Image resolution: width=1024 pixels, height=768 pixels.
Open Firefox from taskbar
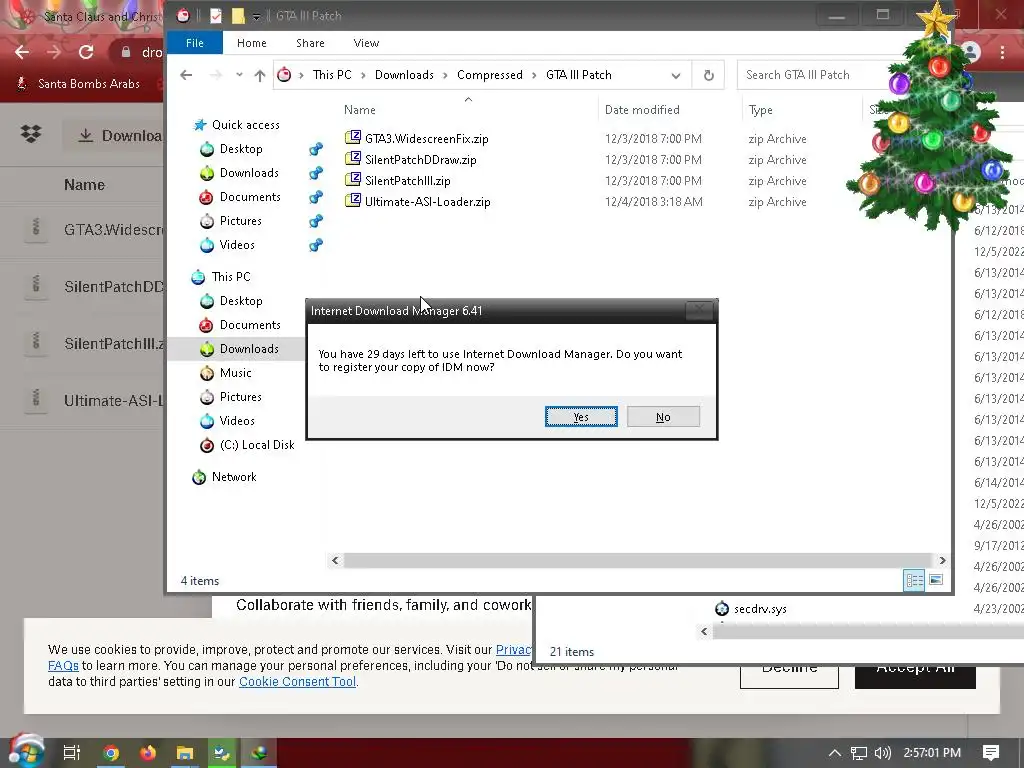(148, 753)
